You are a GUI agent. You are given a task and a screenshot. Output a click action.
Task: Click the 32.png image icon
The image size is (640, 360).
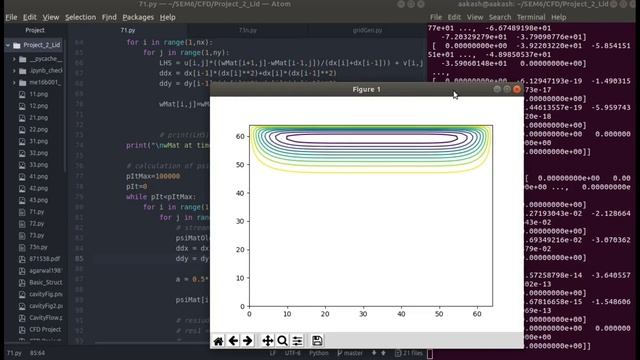pos(22,153)
